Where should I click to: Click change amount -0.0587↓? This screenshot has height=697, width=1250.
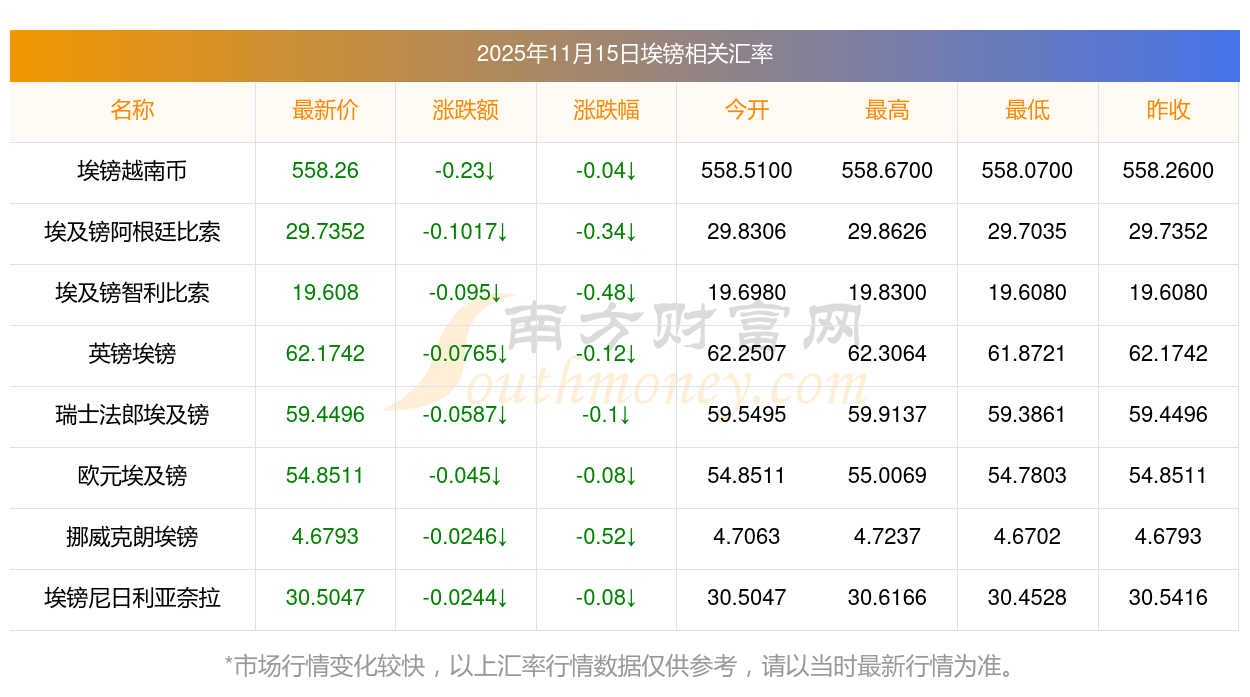click(x=466, y=415)
